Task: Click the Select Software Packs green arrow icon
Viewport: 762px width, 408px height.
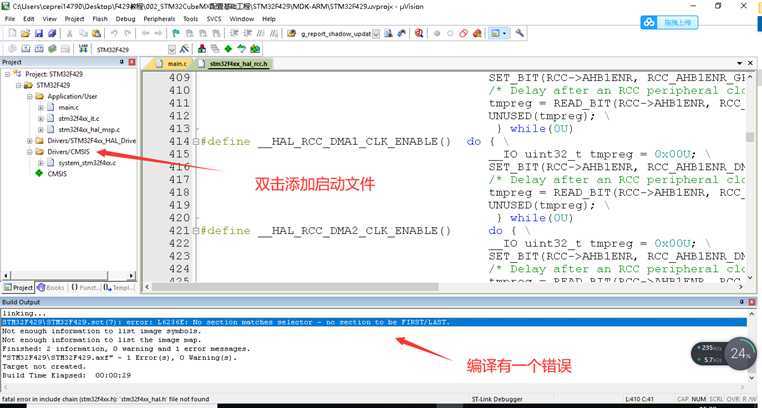Action: click(x=241, y=49)
